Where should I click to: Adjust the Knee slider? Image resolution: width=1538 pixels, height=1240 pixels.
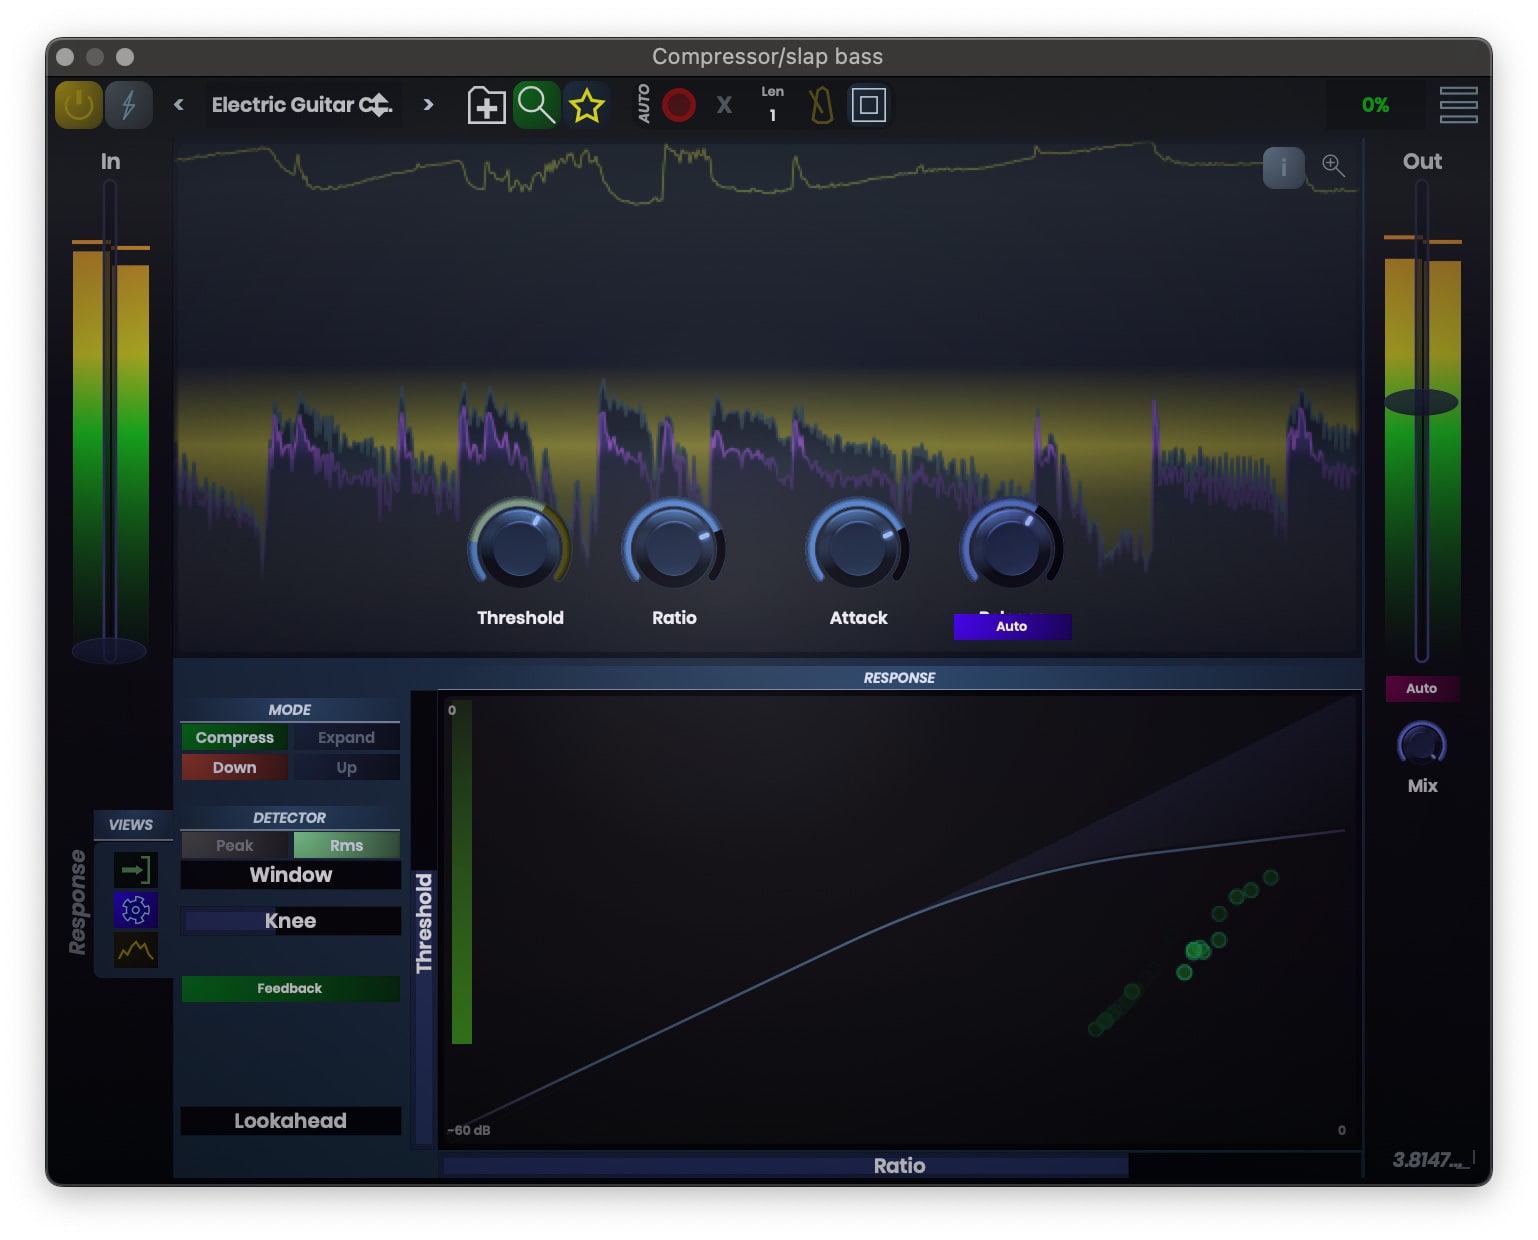pyautogui.click(x=289, y=920)
